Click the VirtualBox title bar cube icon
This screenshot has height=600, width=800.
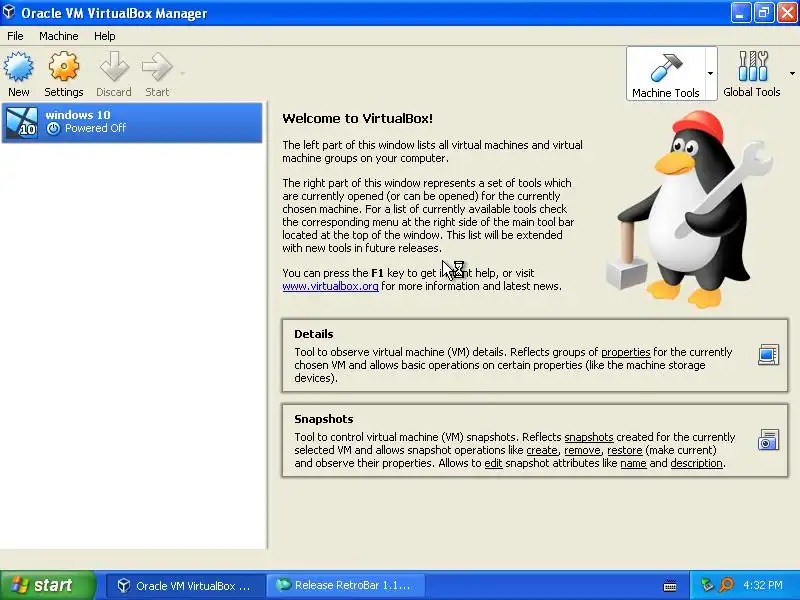point(9,12)
